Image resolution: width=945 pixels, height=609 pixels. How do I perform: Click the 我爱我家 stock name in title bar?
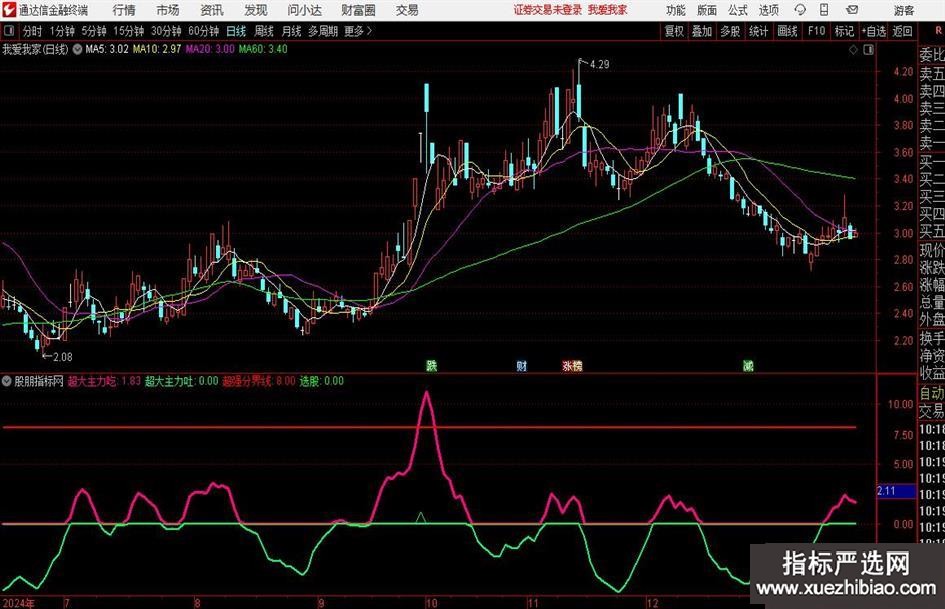pos(607,10)
